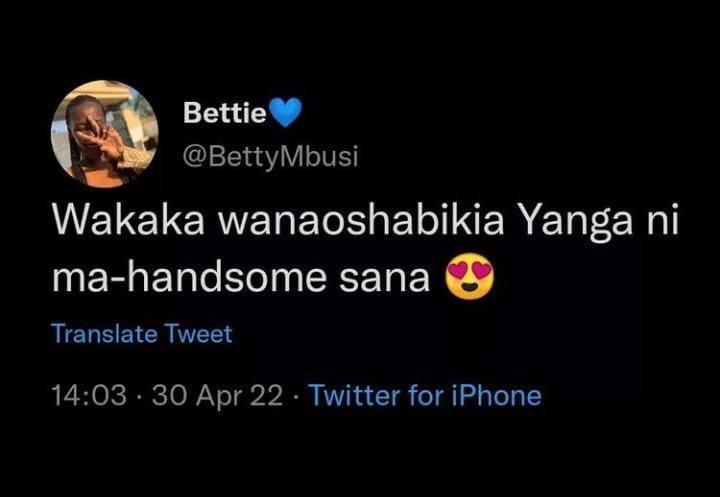The height and width of the screenshot is (497, 720).
Task: Click the dot separator after 14:03
Action: 140,396
